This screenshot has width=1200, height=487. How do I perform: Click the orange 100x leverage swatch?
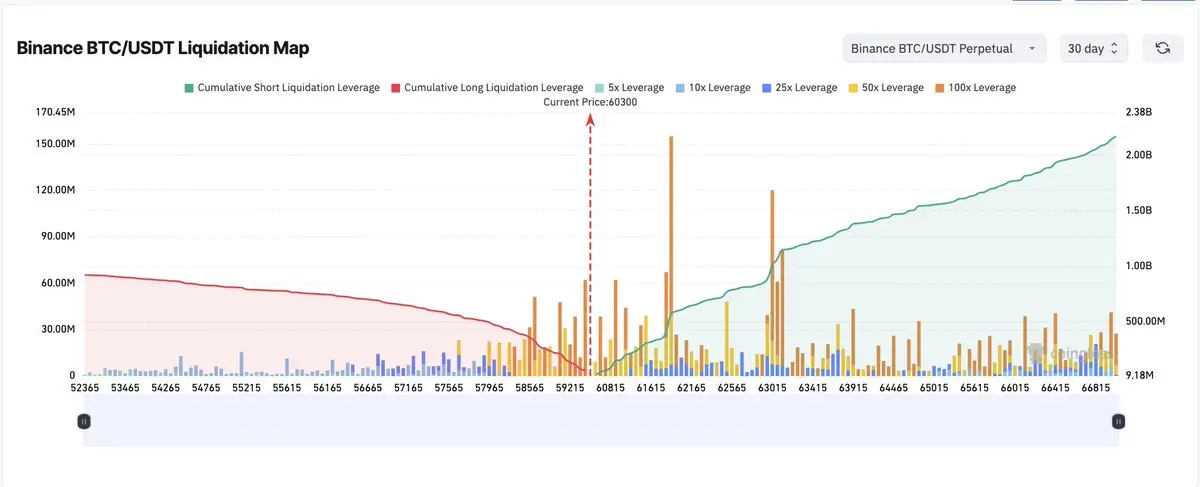pos(941,88)
